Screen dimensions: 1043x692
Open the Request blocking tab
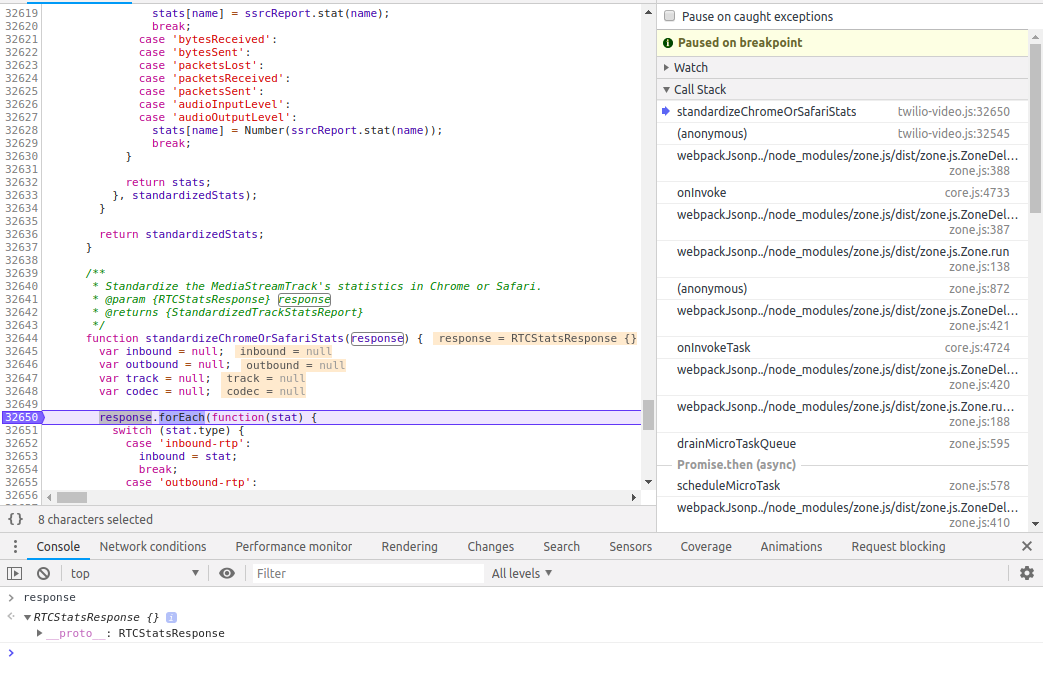coord(898,546)
